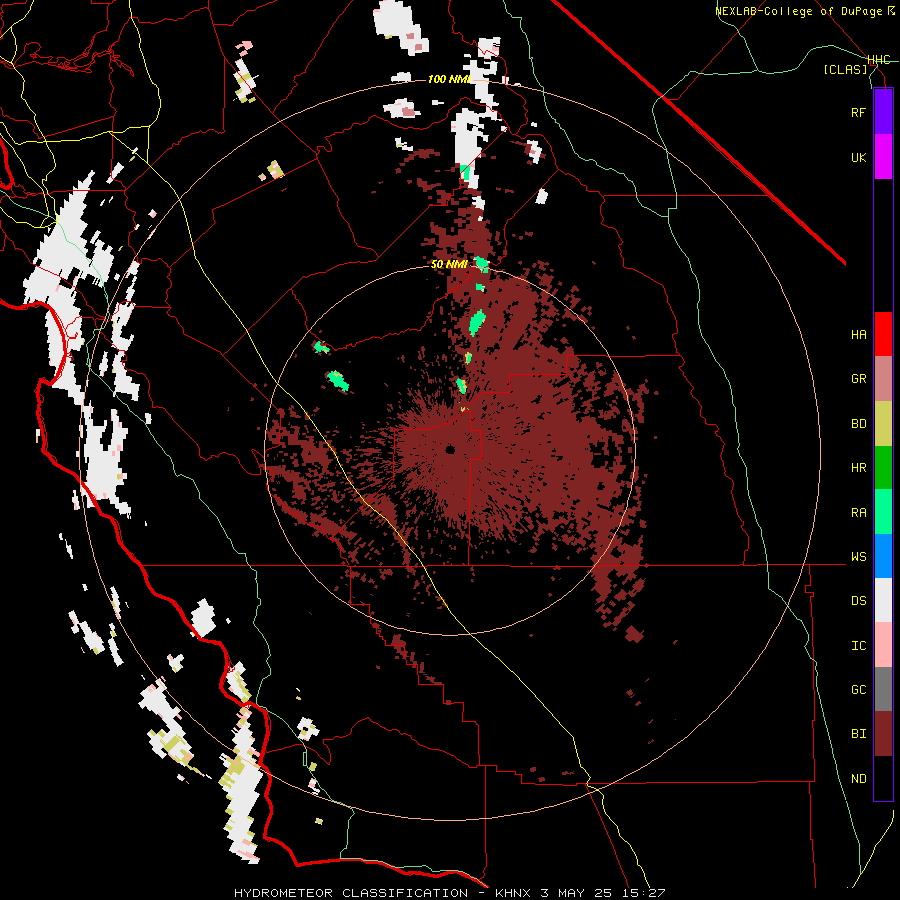Click the HR heavy rain green swatch

883,468
